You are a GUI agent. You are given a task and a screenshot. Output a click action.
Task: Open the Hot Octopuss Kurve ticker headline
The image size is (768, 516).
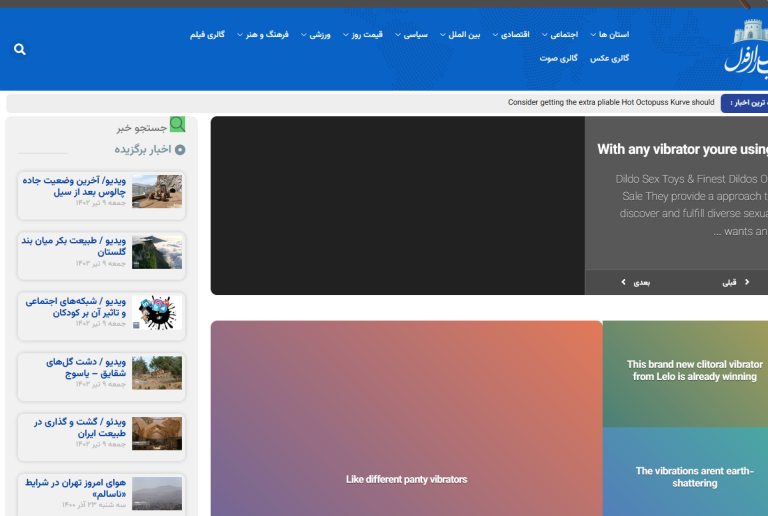611,102
